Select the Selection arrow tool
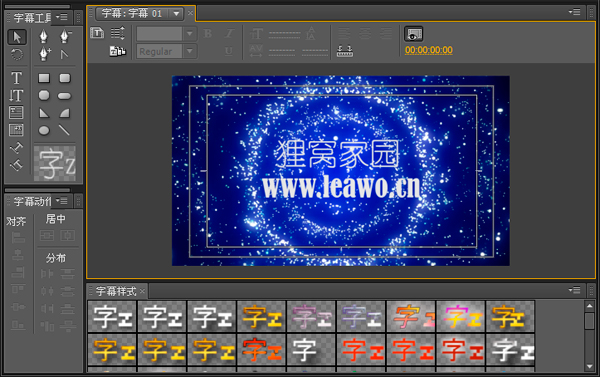Image resolution: width=600 pixels, height=377 pixels. [x=17, y=37]
